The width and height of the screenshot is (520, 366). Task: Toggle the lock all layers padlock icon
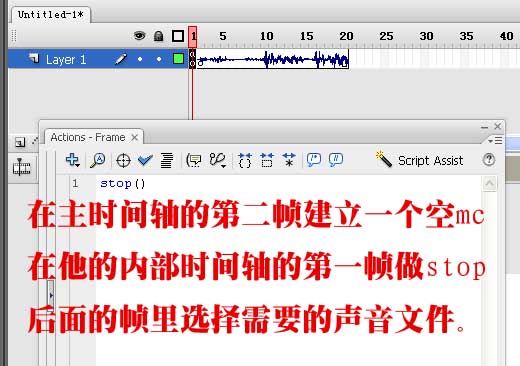(159, 36)
